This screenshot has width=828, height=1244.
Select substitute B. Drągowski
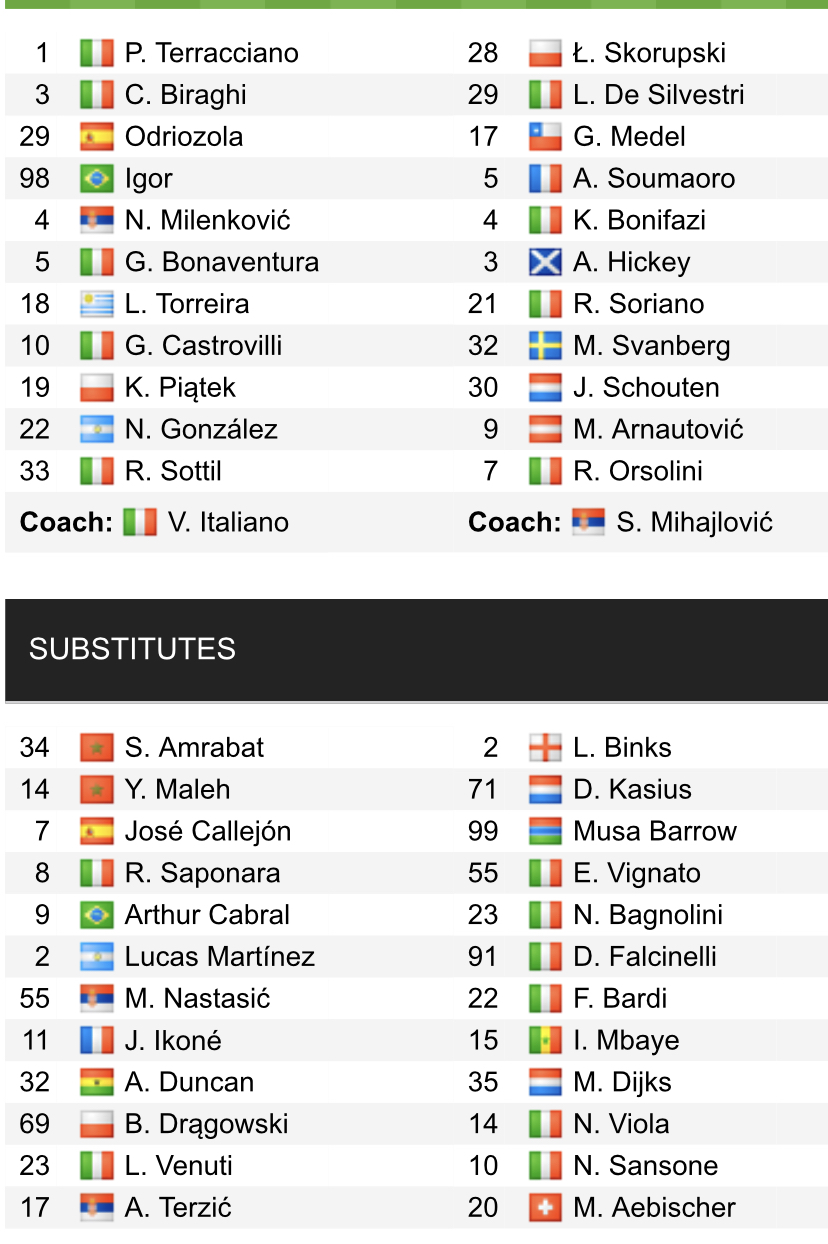coord(206,1124)
